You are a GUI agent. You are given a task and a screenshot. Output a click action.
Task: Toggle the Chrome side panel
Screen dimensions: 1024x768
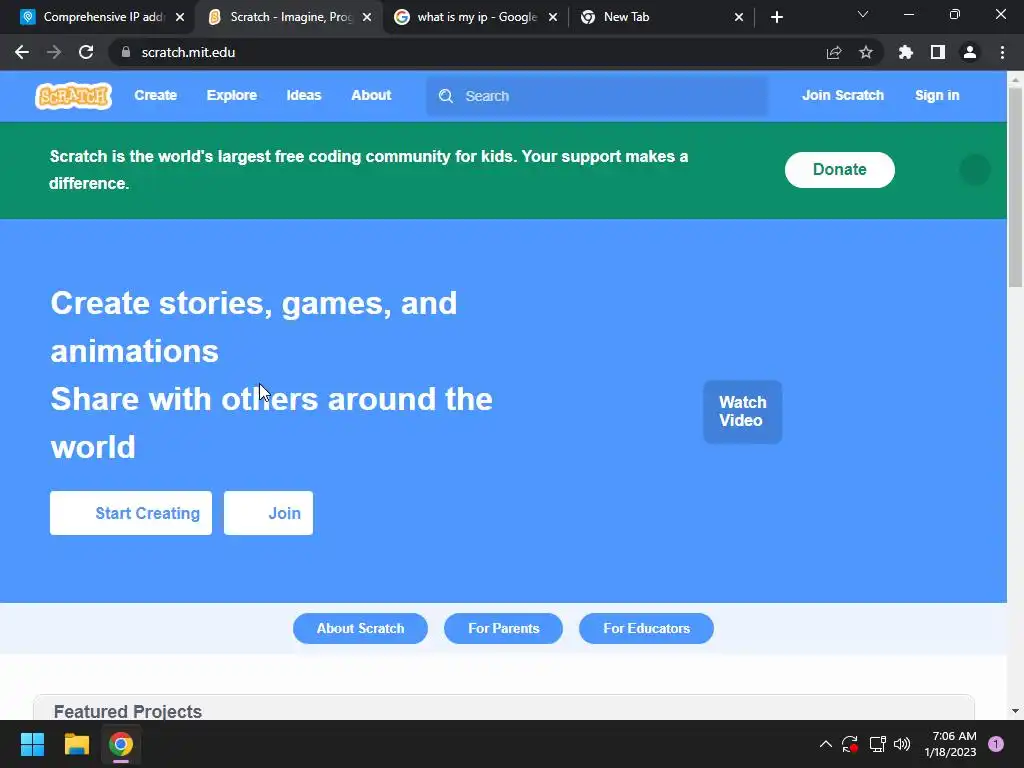click(938, 52)
